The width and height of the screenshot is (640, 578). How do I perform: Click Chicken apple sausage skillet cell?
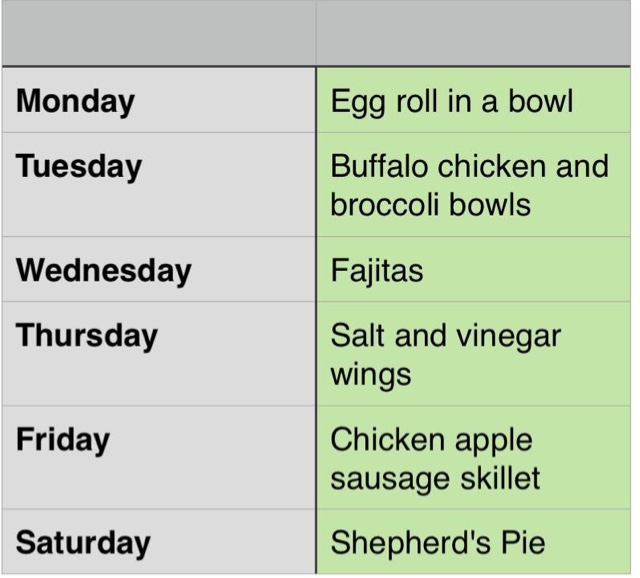[x=474, y=458]
